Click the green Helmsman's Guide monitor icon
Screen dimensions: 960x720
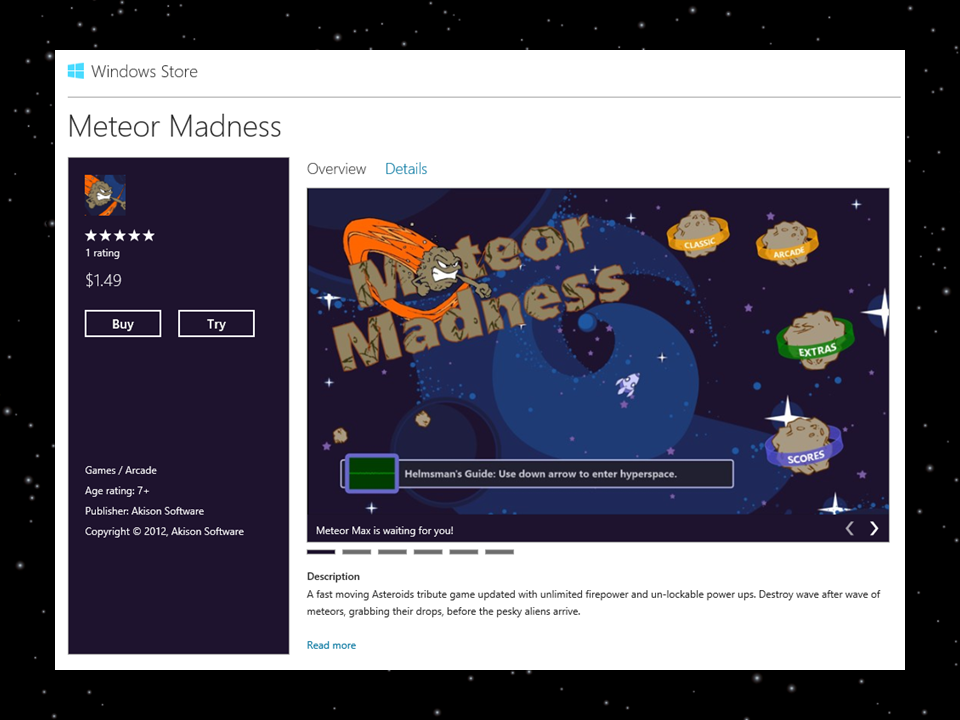pyautogui.click(x=372, y=473)
